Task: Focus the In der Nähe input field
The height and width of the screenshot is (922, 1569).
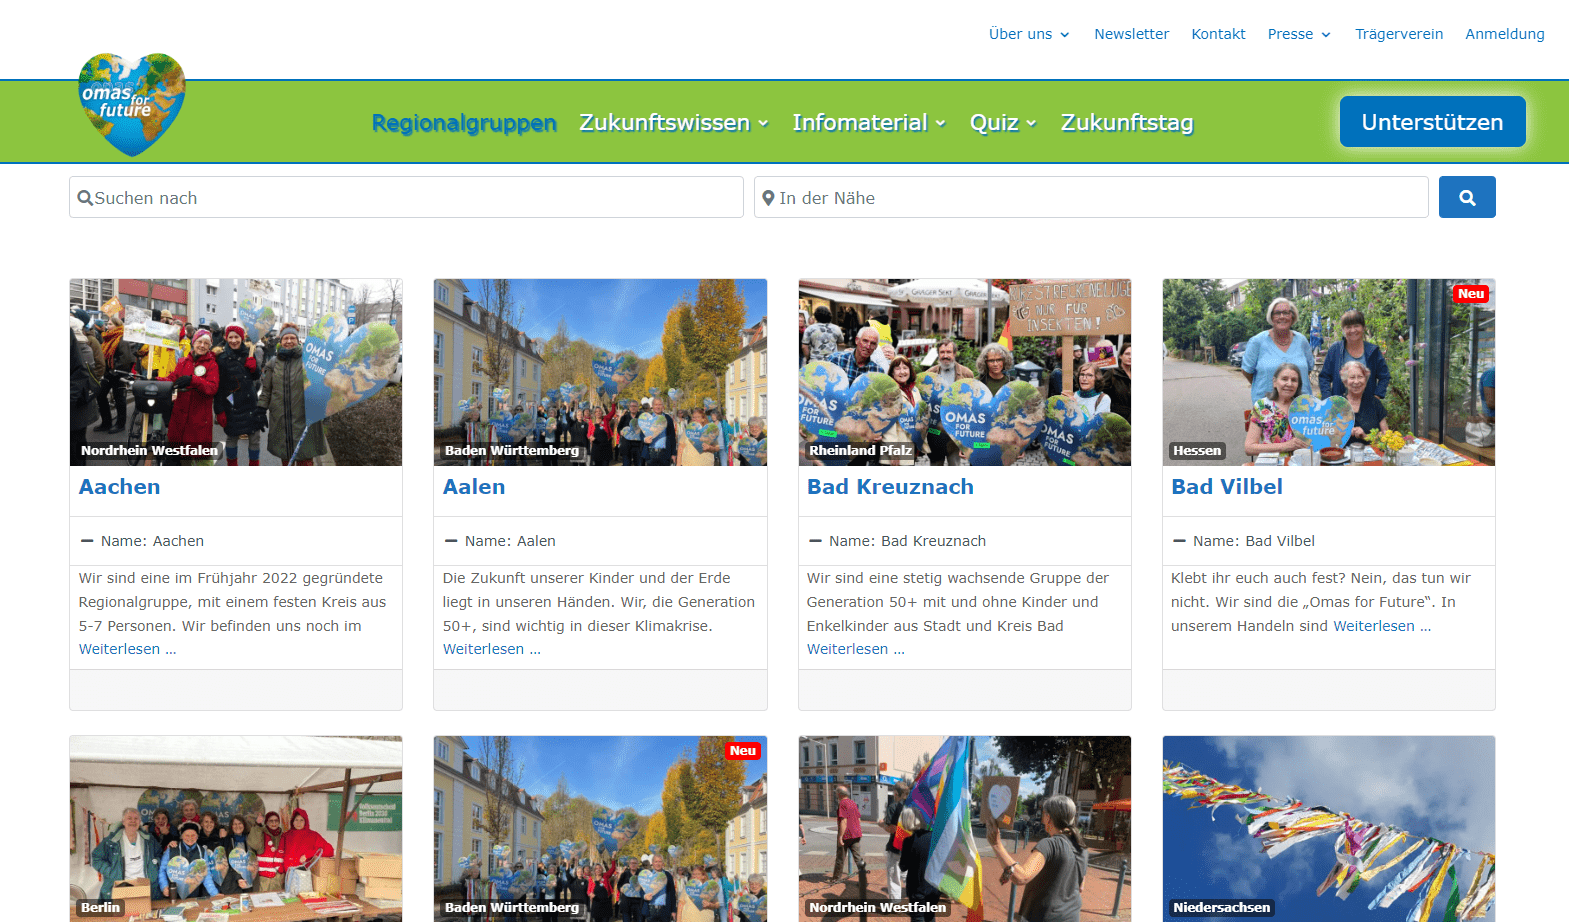Action: 1091,197
